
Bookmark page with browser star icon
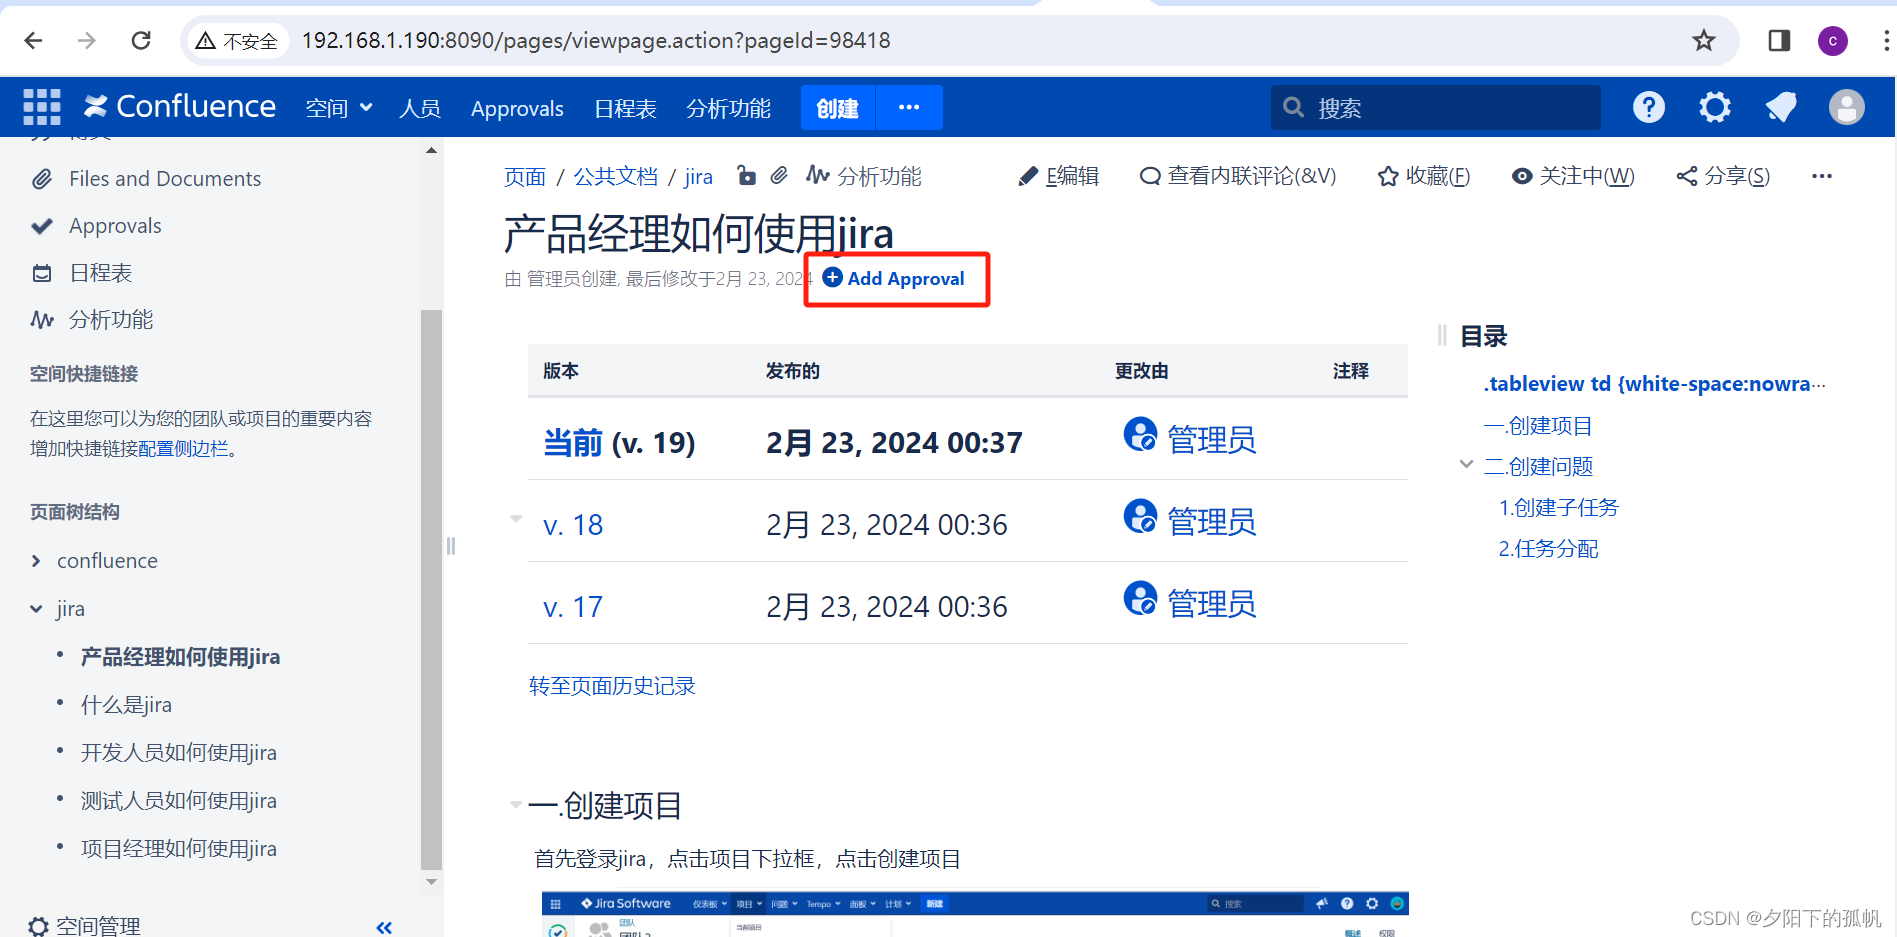(1704, 40)
